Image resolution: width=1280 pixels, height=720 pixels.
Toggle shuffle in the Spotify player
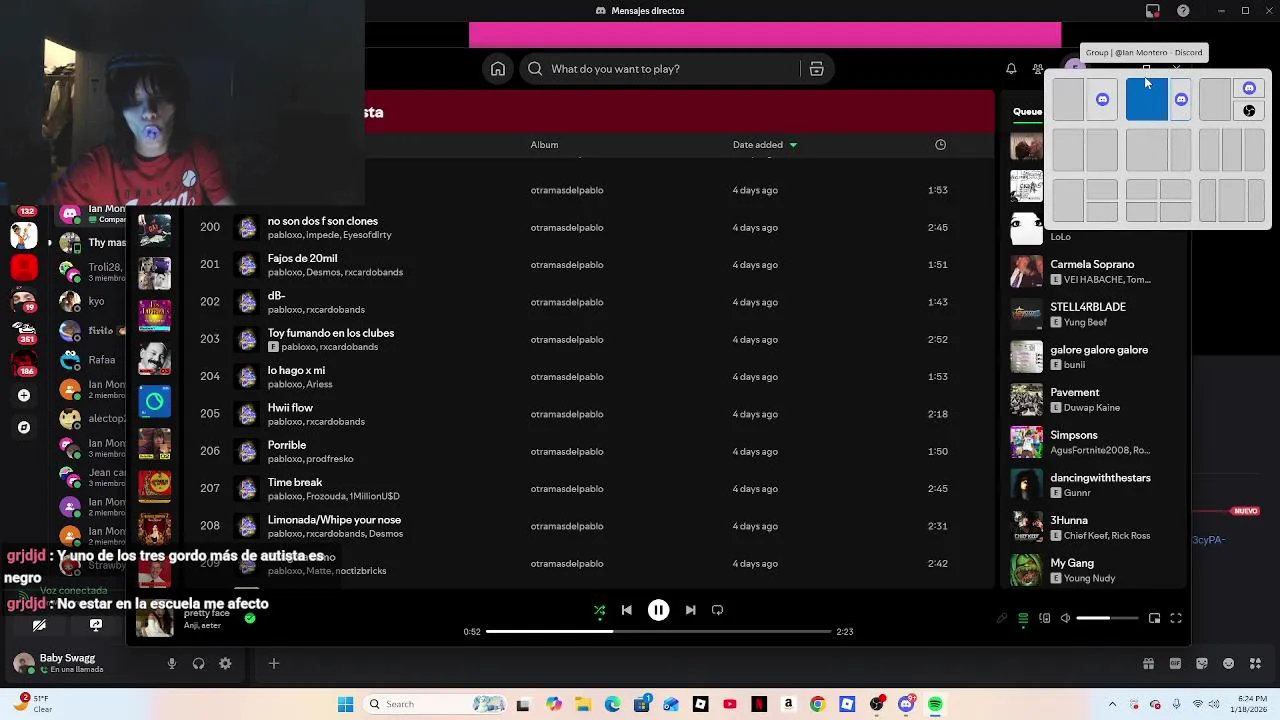(x=599, y=610)
